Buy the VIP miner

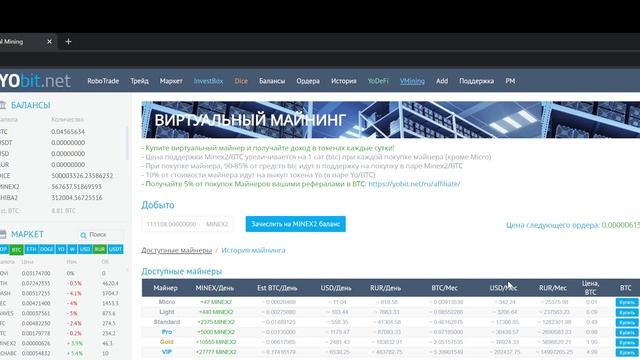pos(627,352)
